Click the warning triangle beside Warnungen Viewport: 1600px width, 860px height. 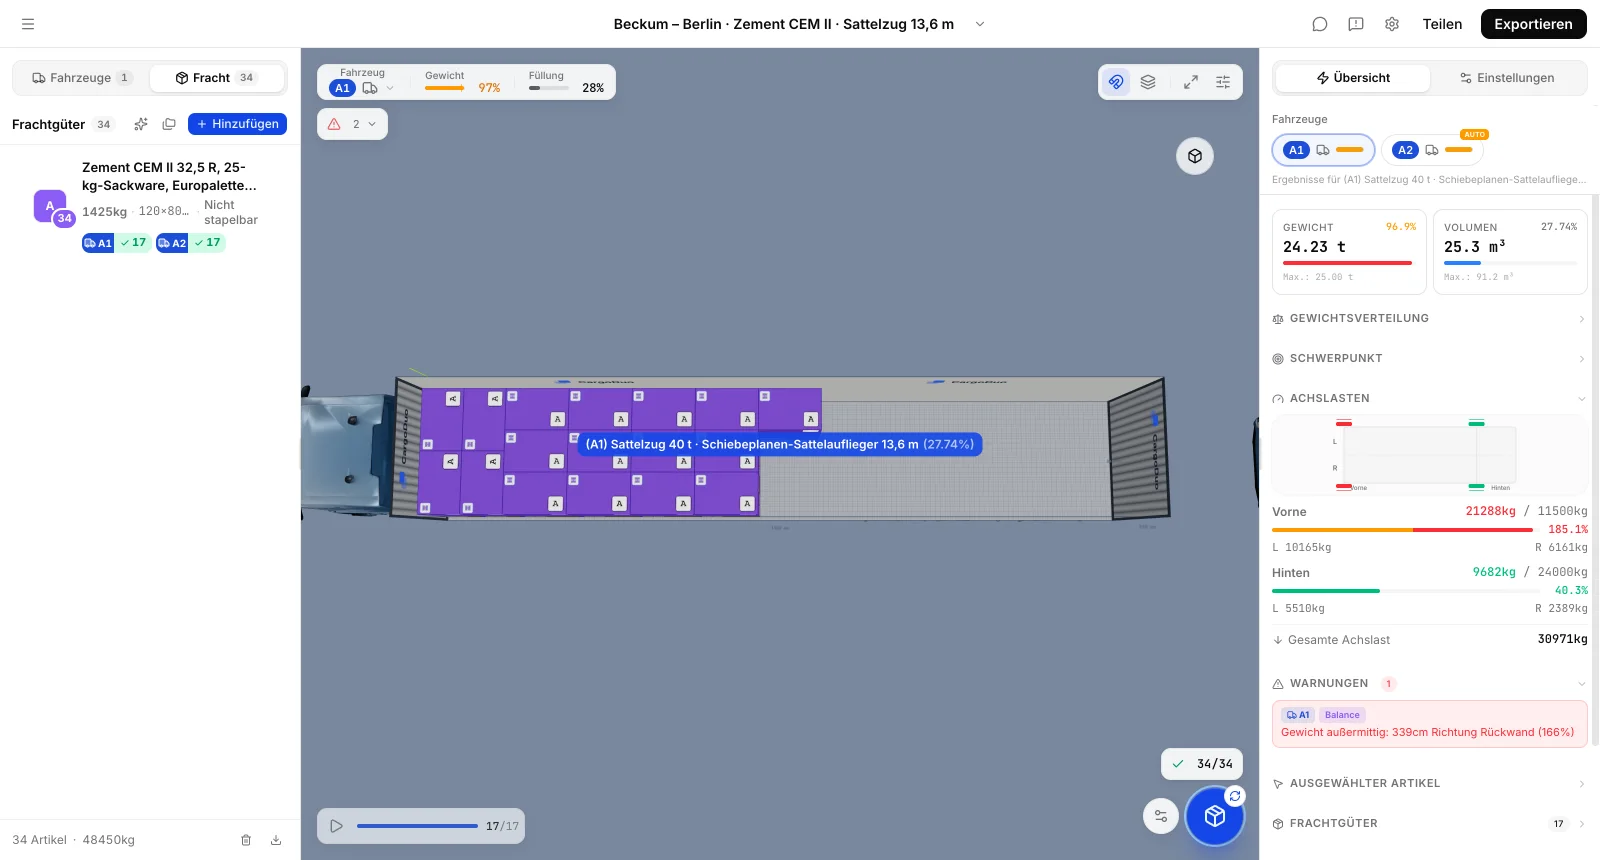coord(1278,684)
